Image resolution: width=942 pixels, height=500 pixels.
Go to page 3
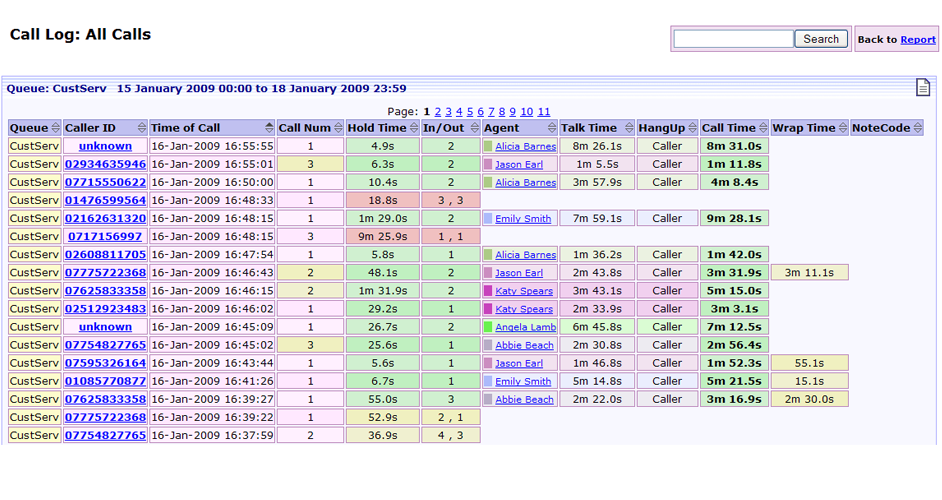pyautogui.click(x=448, y=112)
